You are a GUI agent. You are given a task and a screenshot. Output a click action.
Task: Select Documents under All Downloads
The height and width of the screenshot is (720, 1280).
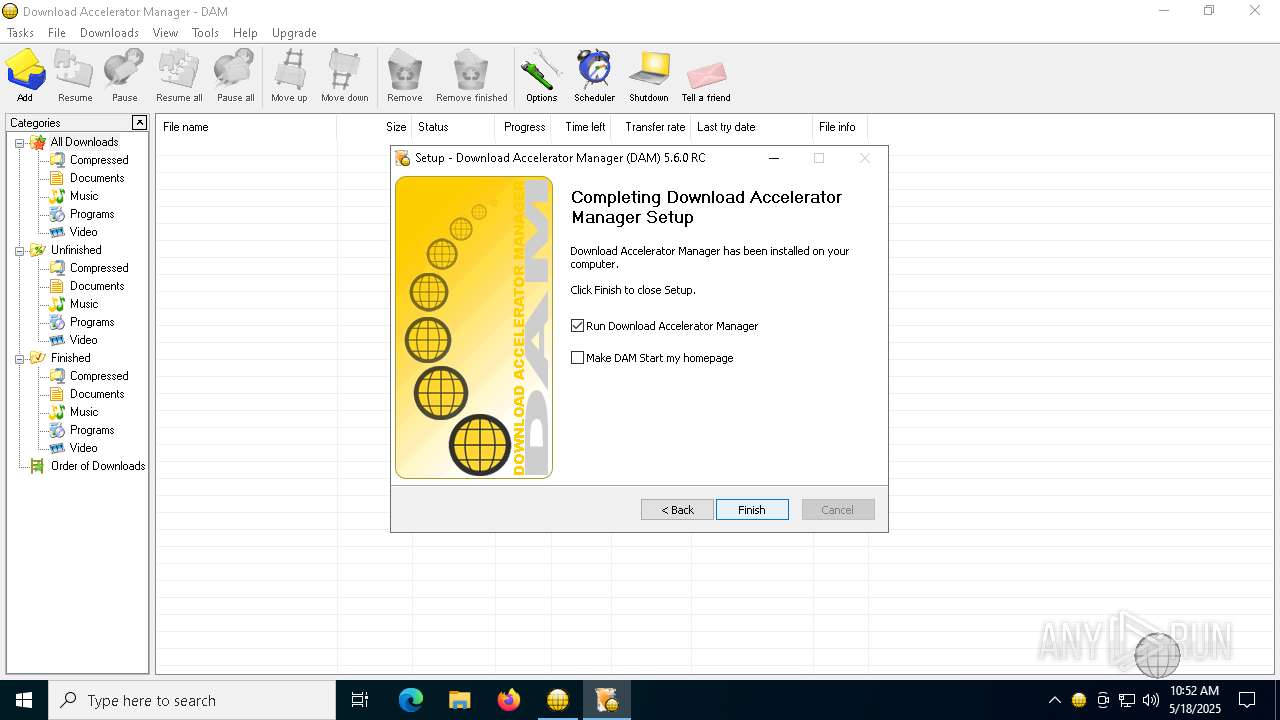click(97, 178)
